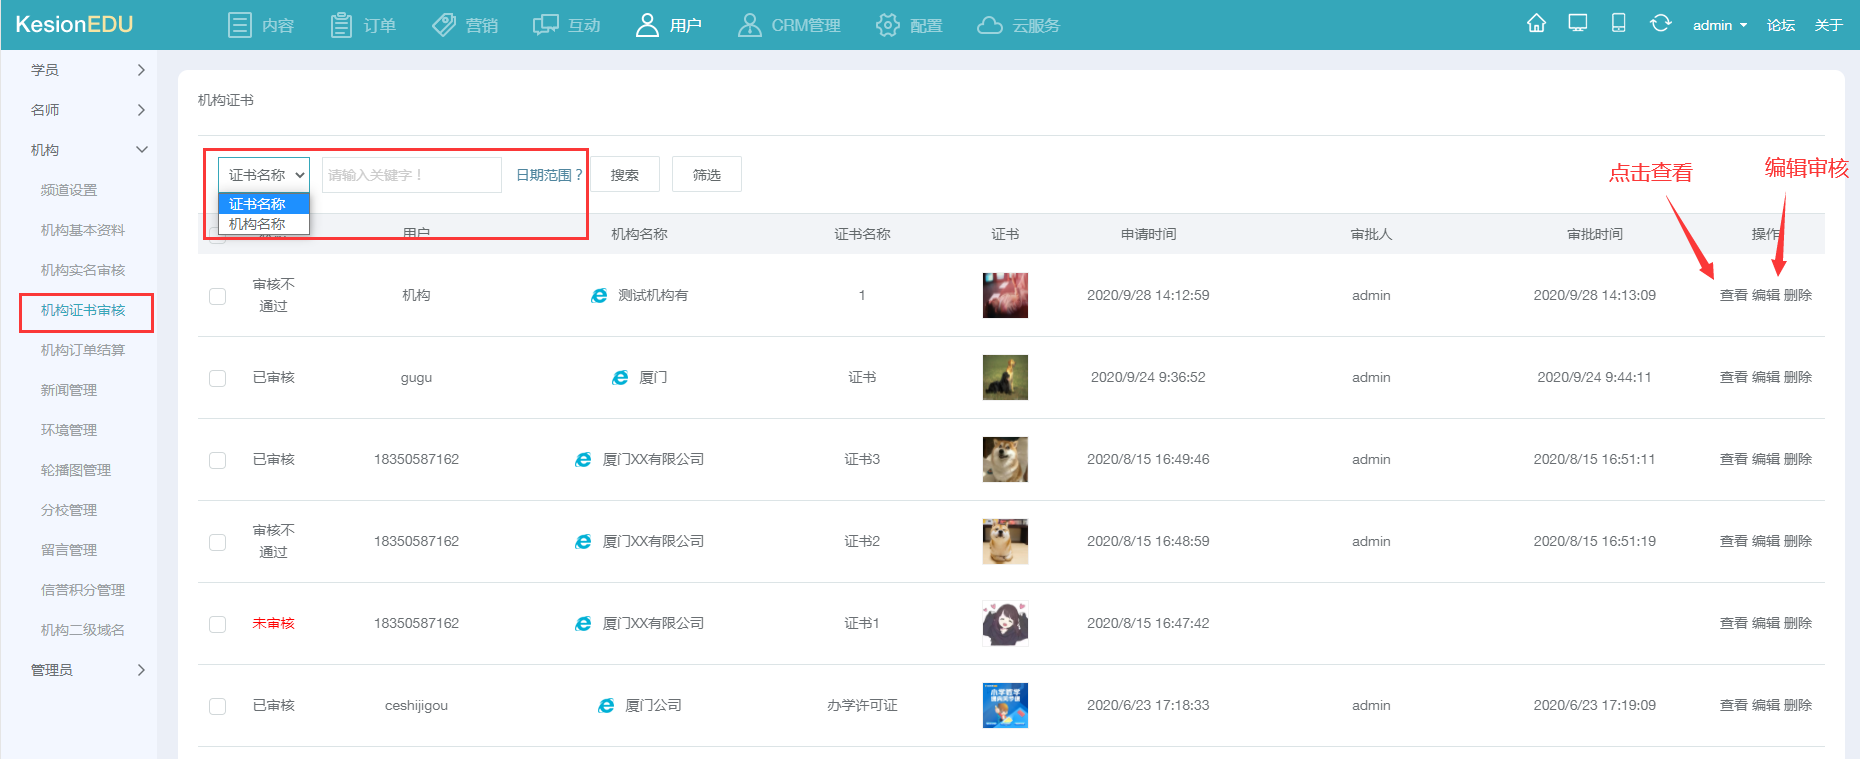Image resolution: width=1860 pixels, height=759 pixels.
Task: Check the checkbox for 证书3 row
Action: point(217,460)
